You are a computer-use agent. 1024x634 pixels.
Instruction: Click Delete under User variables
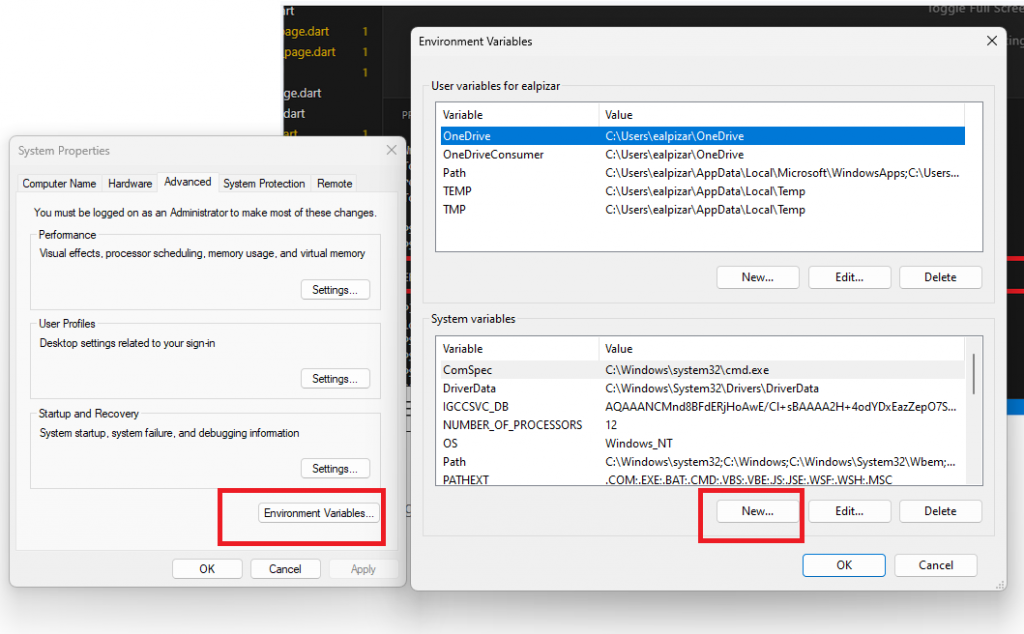point(940,277)
